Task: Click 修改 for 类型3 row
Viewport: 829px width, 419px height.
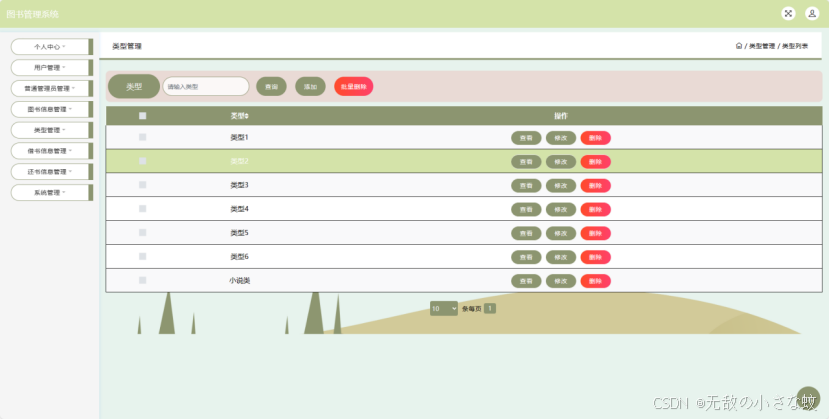Action: [x=561, y=185]
